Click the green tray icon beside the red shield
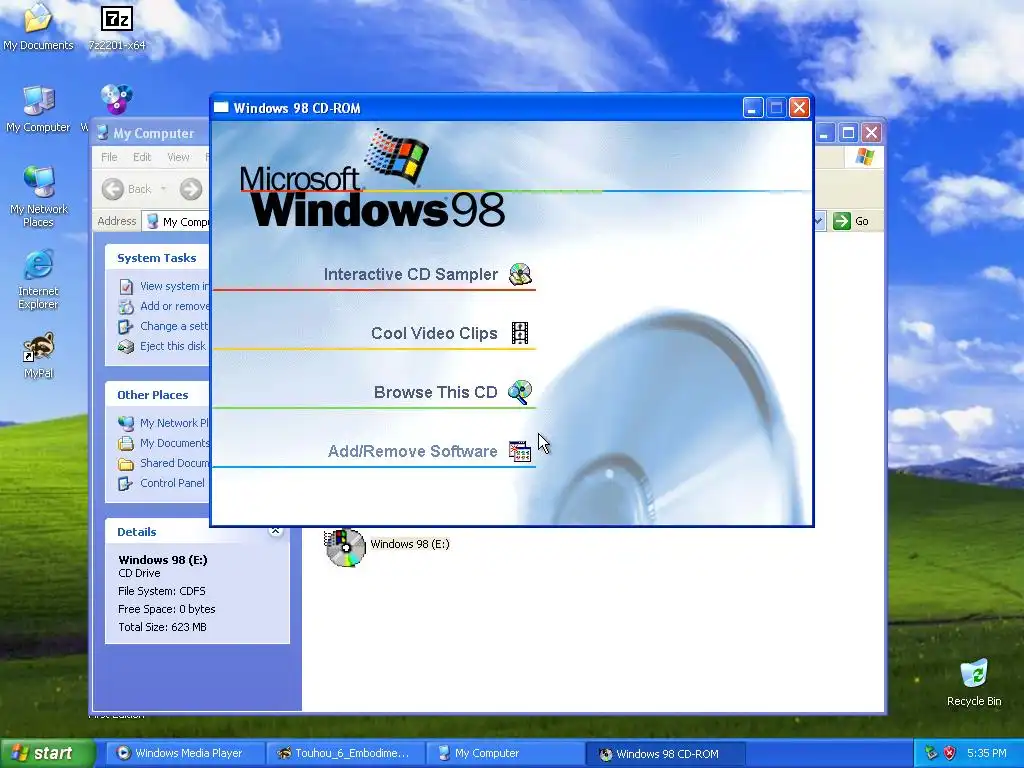The width and height of the screenshot is (1024, 768). (931, 753)
